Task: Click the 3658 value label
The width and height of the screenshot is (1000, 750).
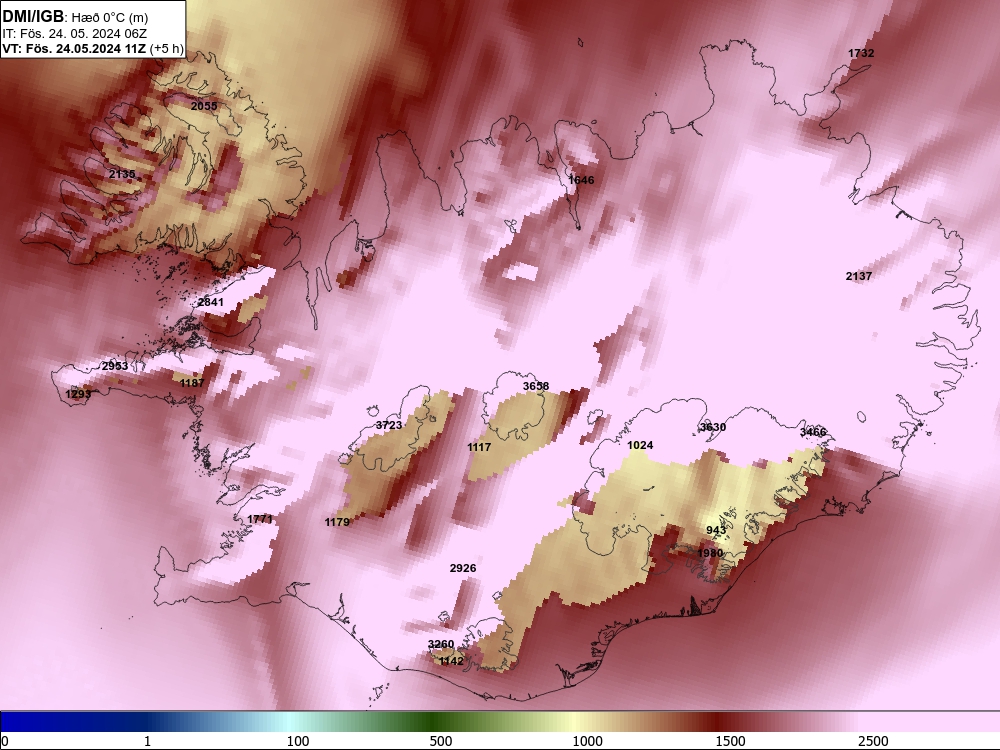Action: click(536, 386)
